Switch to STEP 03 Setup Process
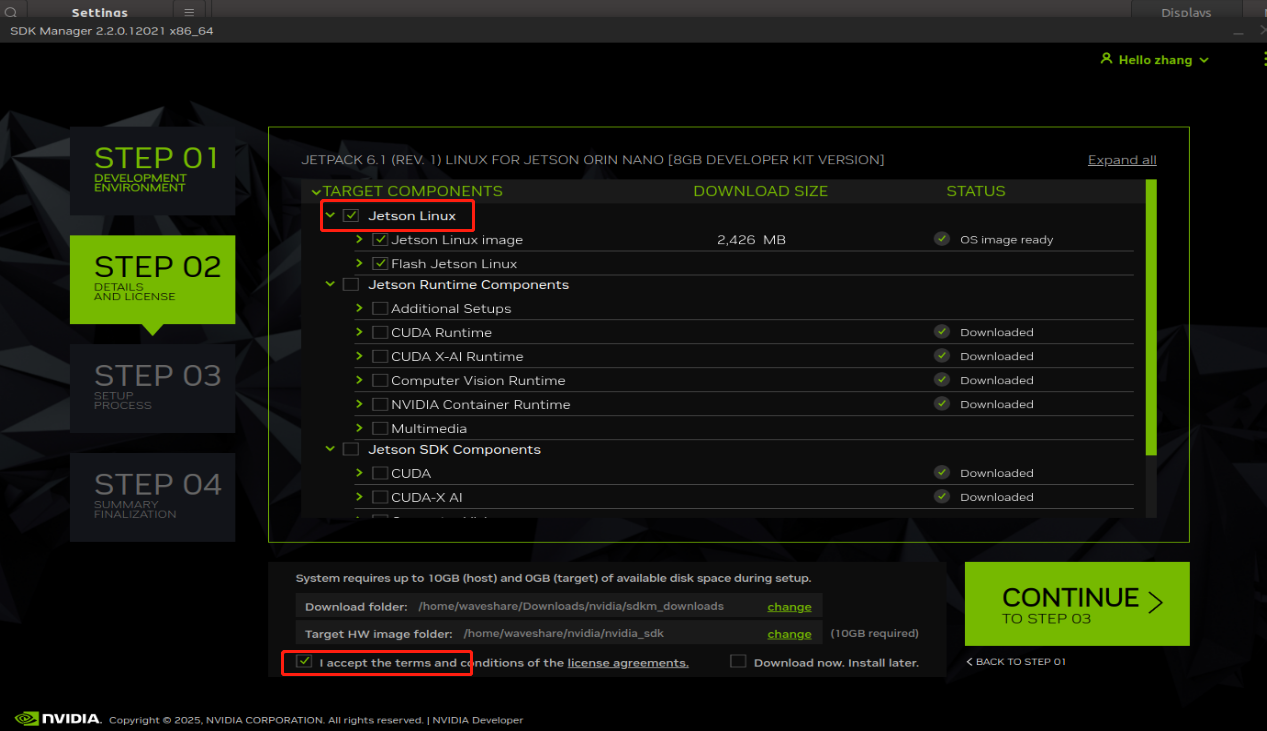Screen dimensions: 1267x731 [x=152, y=389]
